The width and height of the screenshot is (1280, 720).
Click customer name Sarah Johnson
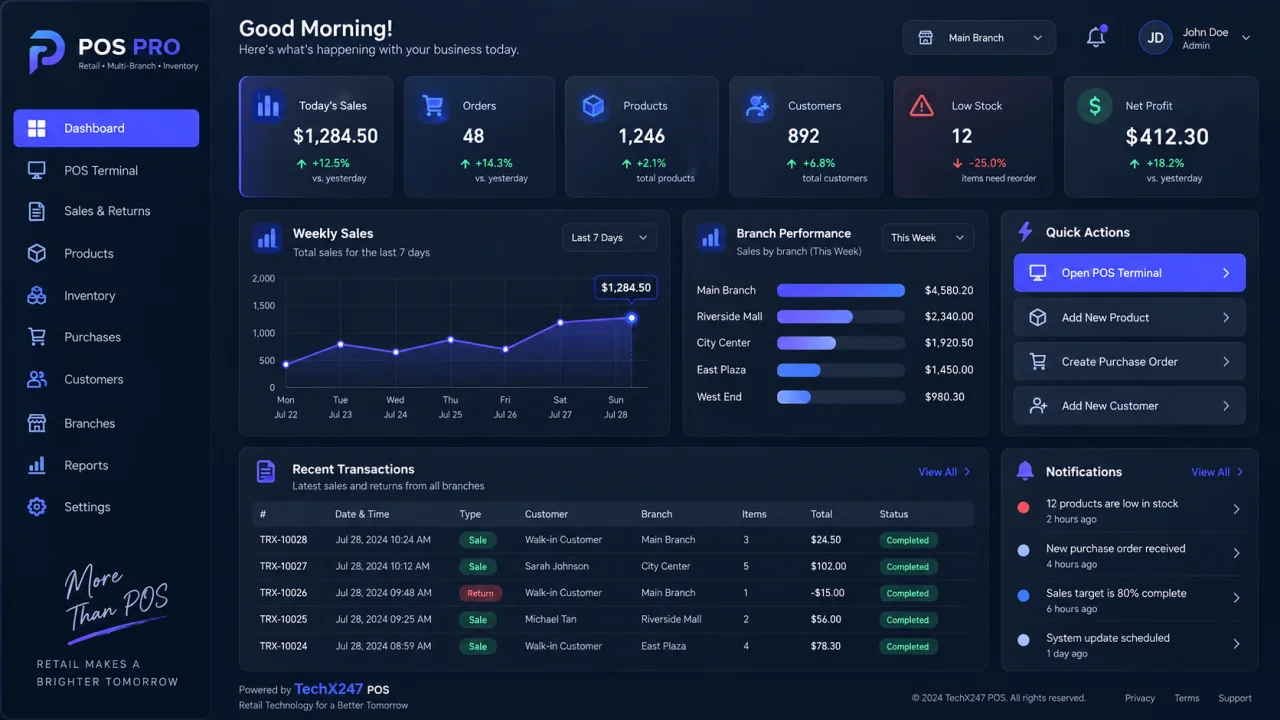pyautogui.click(x=557, y=566)
